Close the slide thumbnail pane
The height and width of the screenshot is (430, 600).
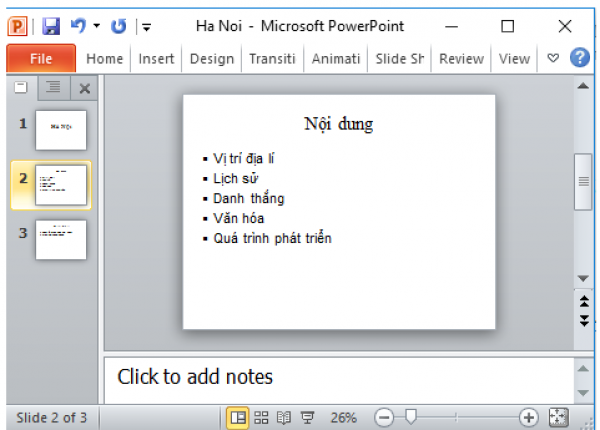85,89
